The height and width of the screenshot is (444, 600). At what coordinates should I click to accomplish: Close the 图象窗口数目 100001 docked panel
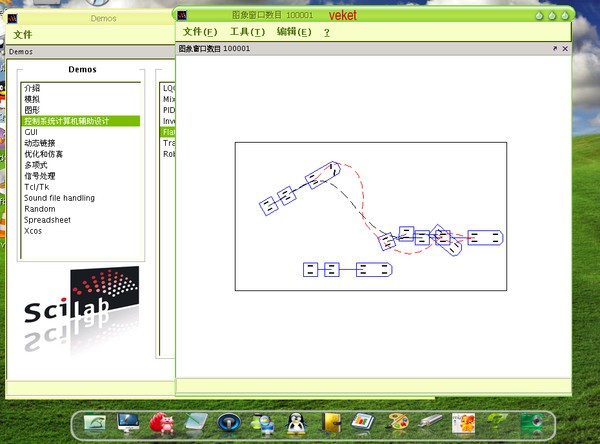[565, 49]
